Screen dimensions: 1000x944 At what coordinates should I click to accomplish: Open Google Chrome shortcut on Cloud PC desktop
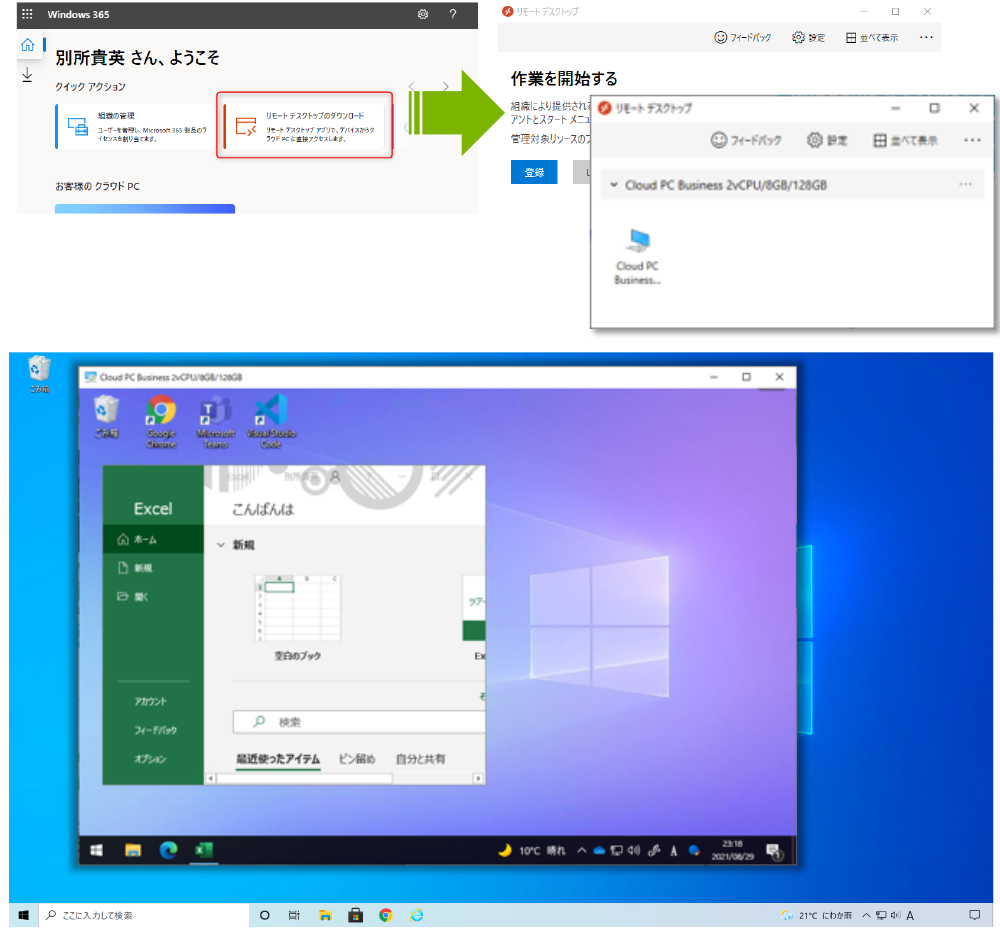pyautogui.click(x=161, y=421)
